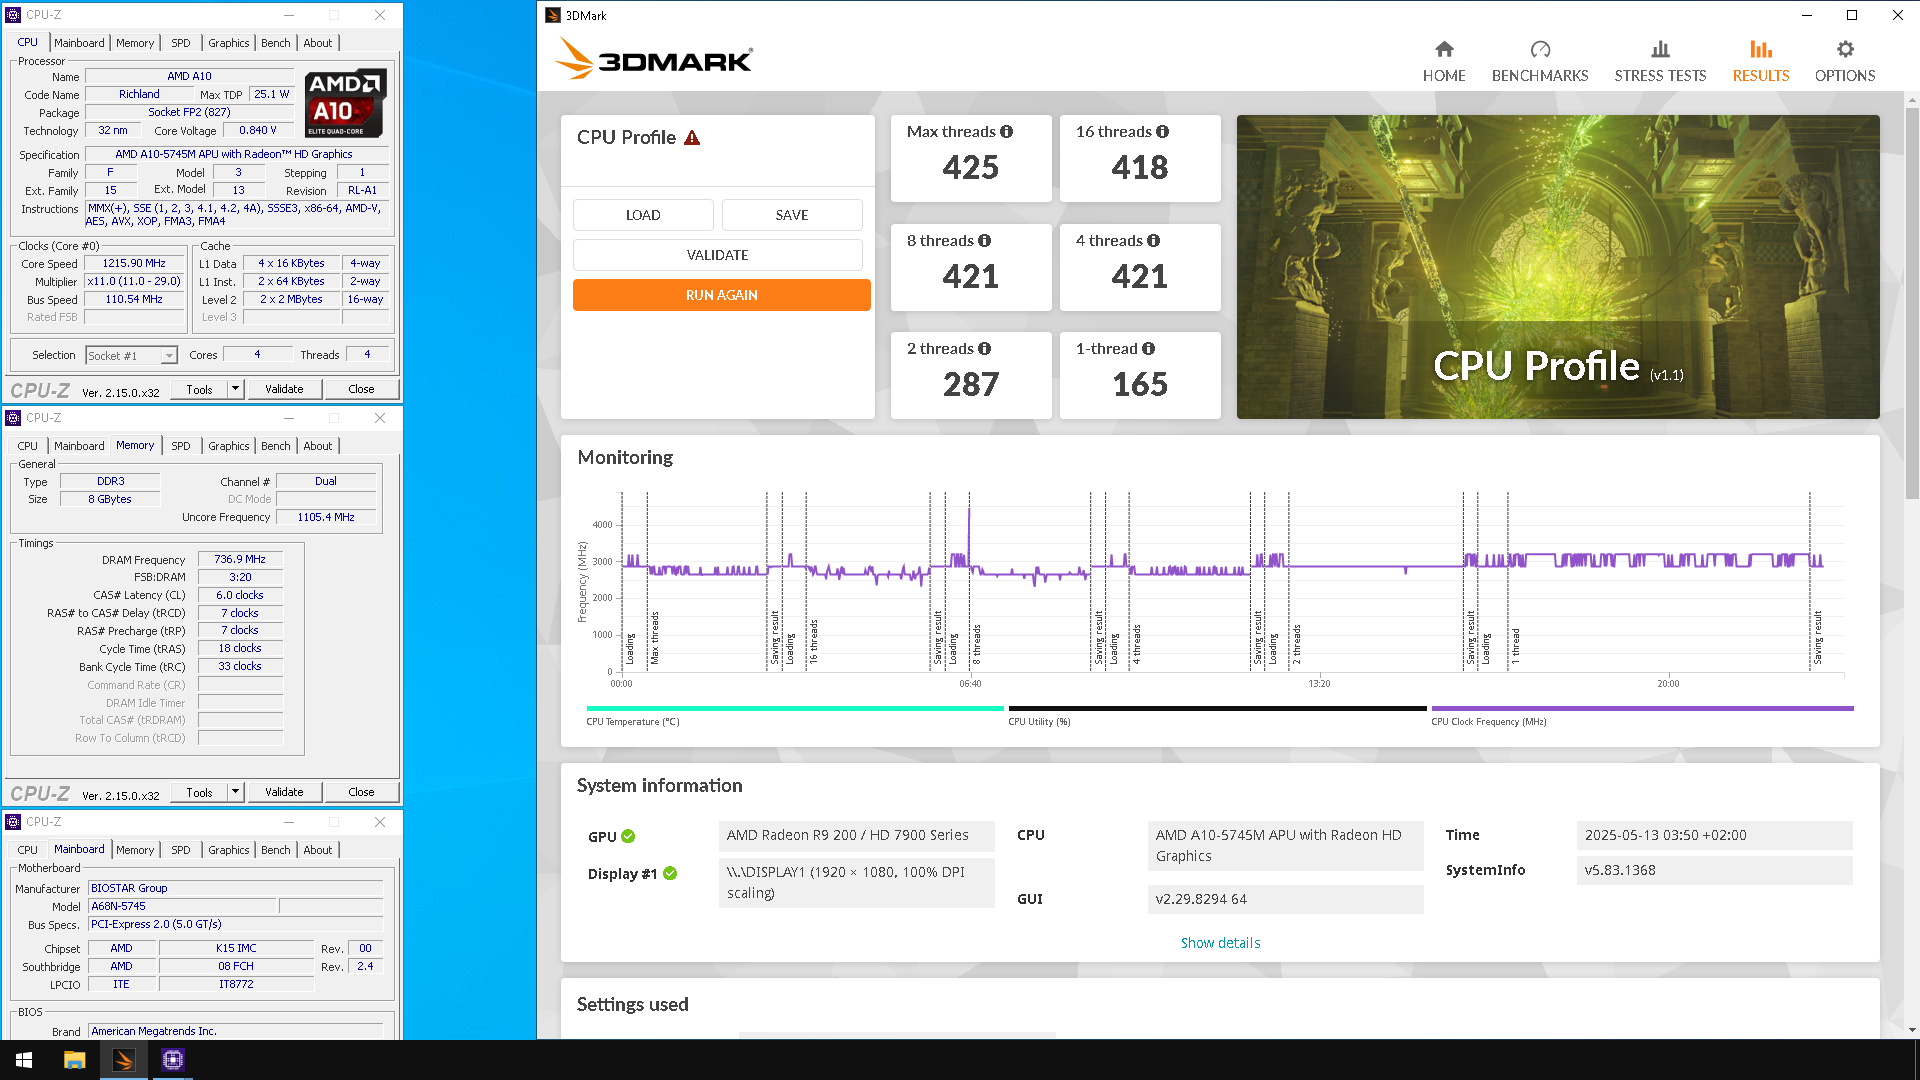Click Tools button in top CPU-Z window
This screenshot has height=1080, width=1920.
point(199,389)
